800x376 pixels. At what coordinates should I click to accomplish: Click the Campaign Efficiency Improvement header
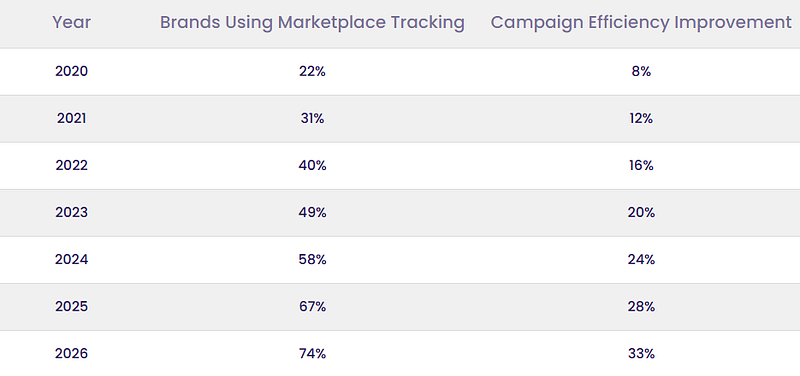click(x=641, y=22)
